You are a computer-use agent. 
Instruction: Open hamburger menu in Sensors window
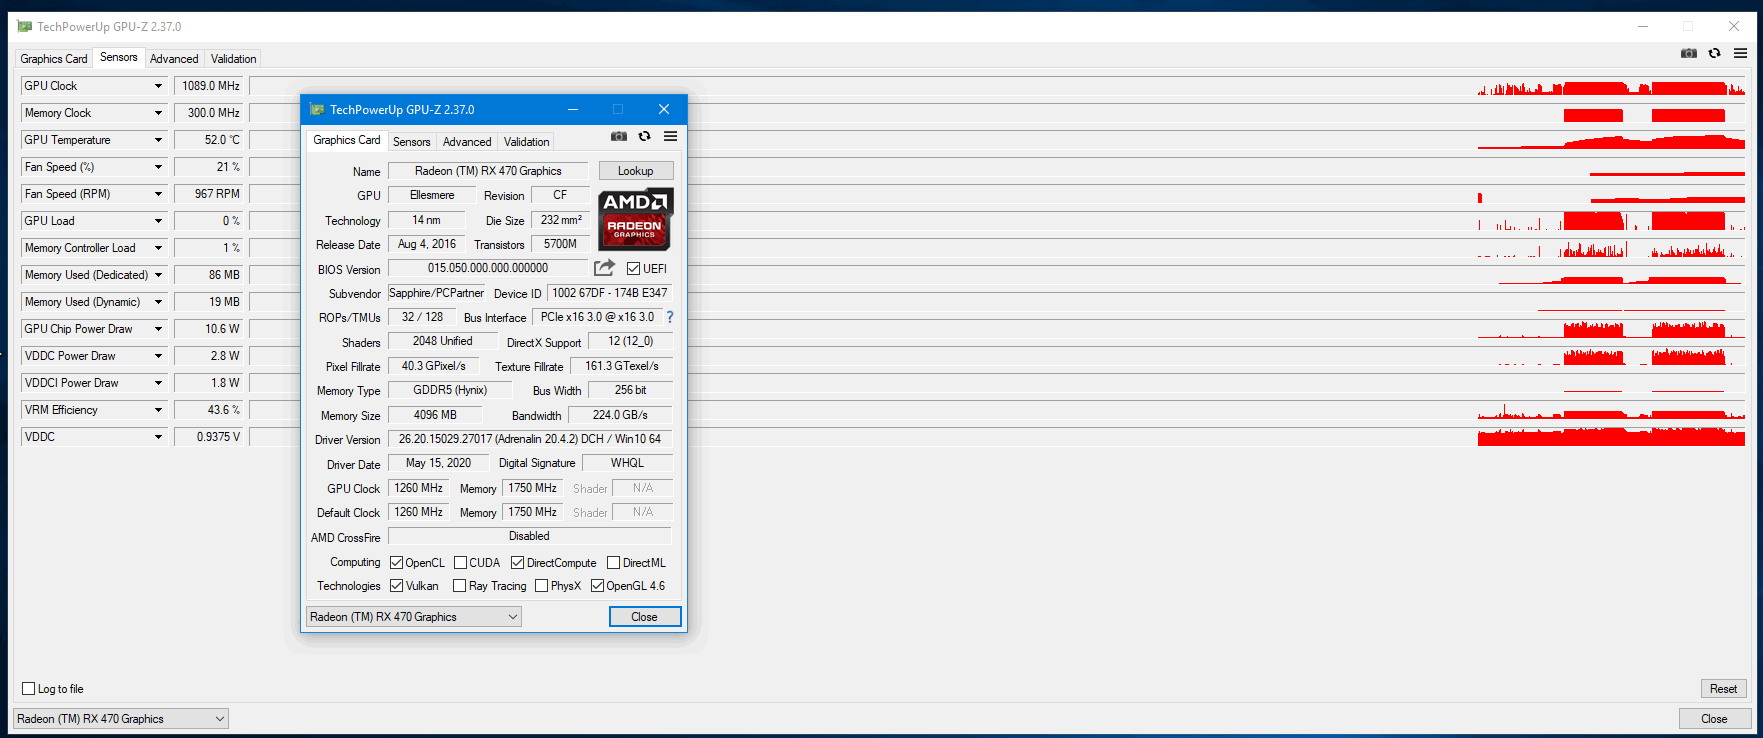point(1741,53)
